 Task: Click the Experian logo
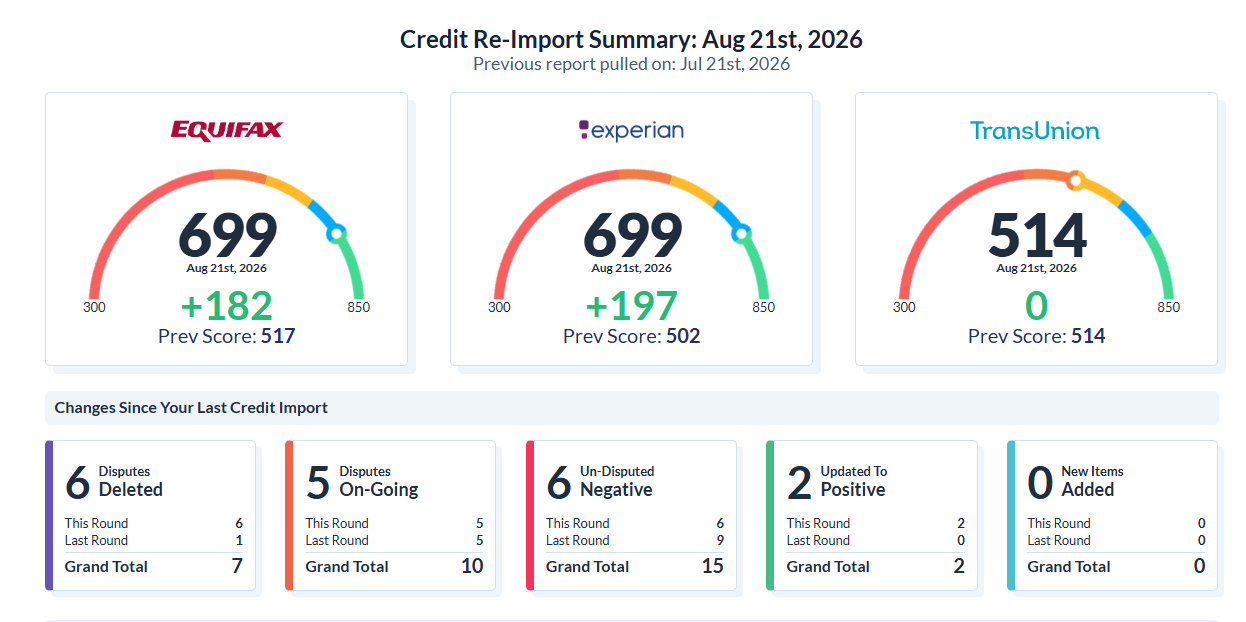point(631,130)
